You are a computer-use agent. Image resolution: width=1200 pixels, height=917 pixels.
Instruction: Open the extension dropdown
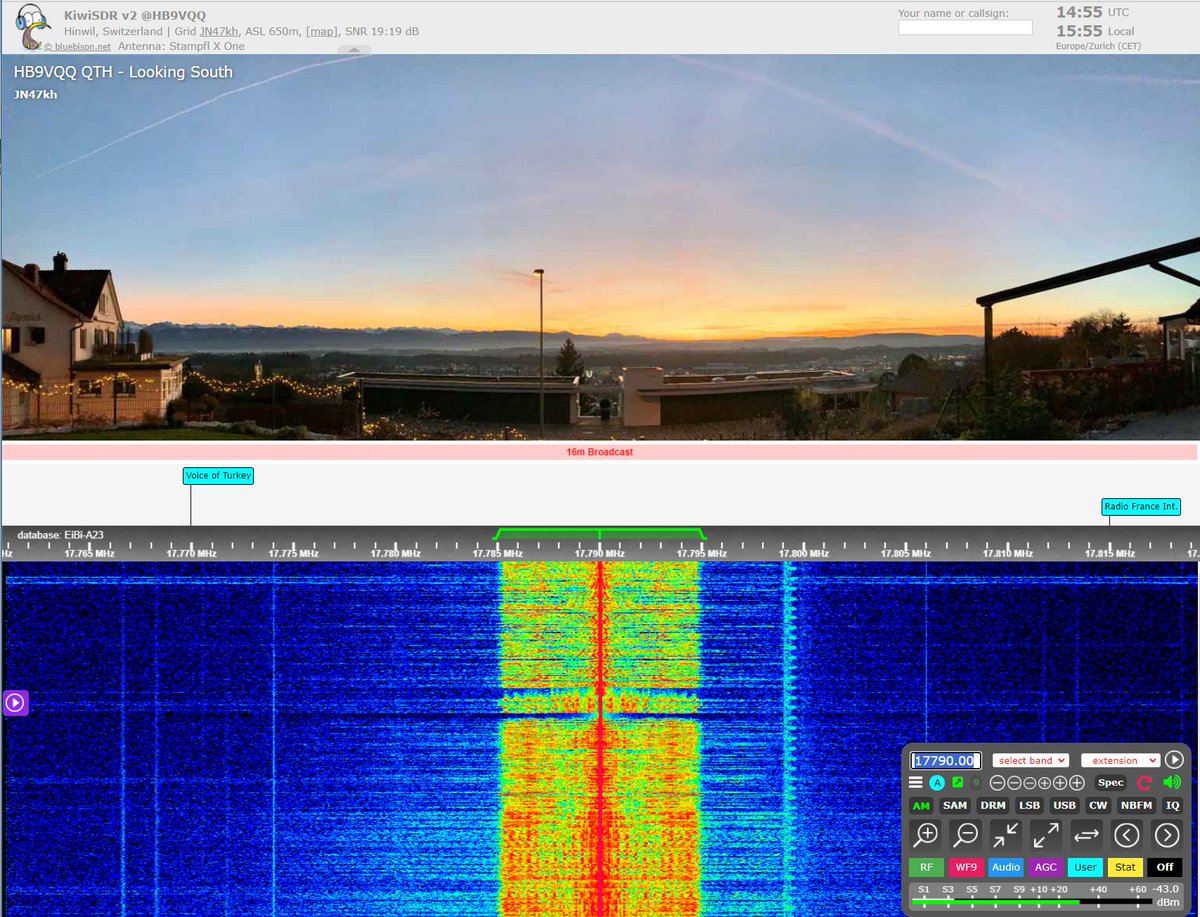(x=1120, y=760)
